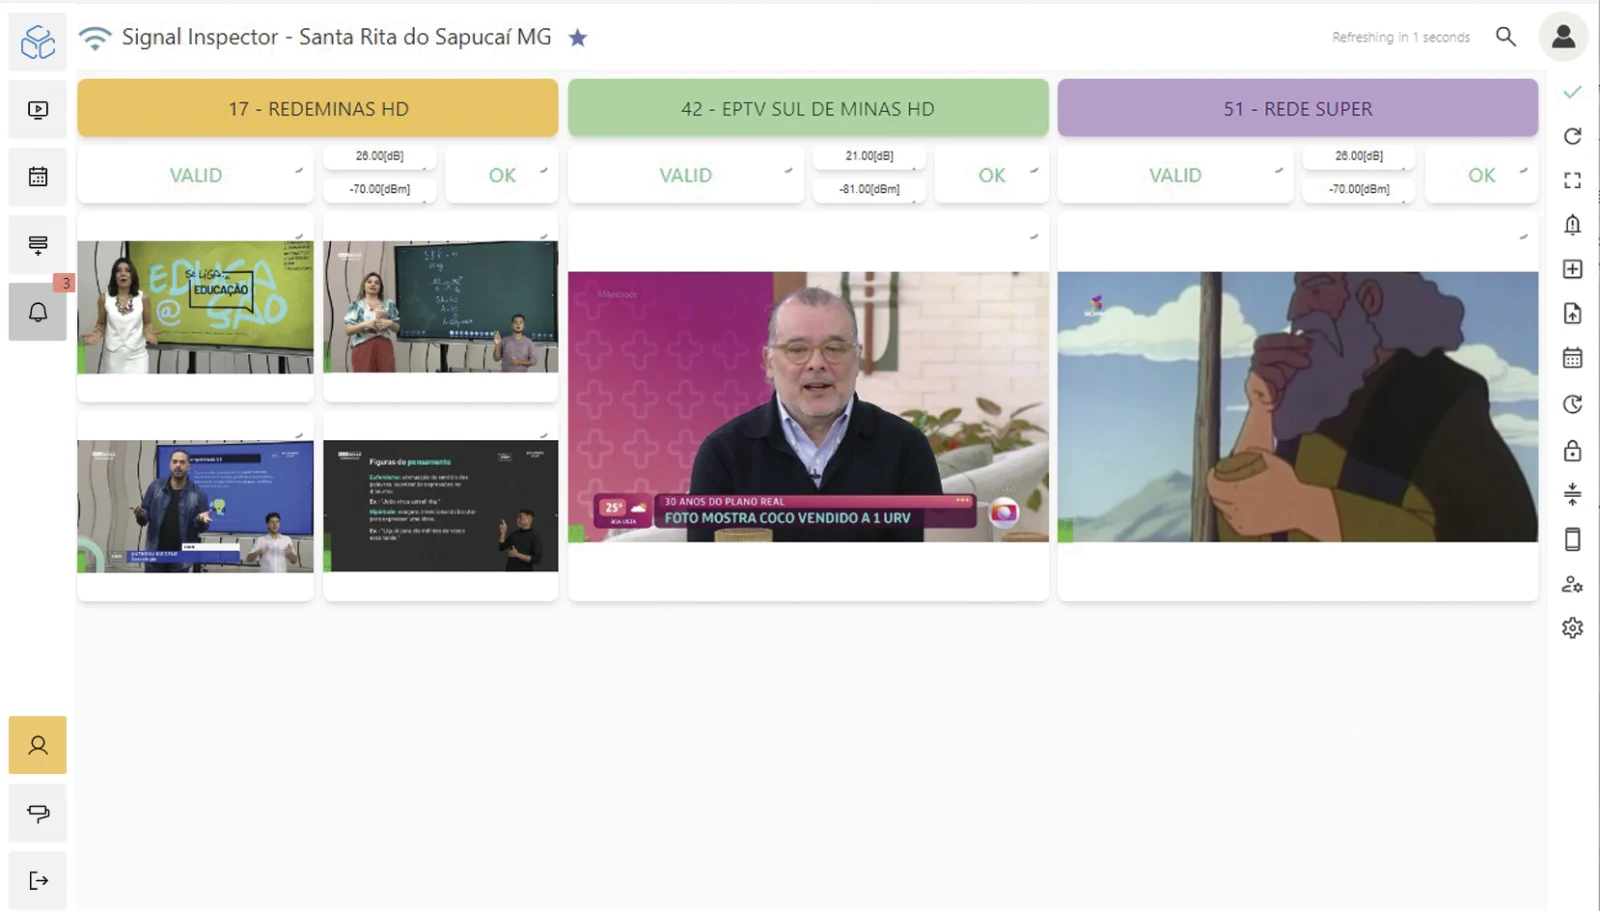Click the logout icon at sidebar bottom
Screen dimensions: 1600x911
click(x=38, y=880)
